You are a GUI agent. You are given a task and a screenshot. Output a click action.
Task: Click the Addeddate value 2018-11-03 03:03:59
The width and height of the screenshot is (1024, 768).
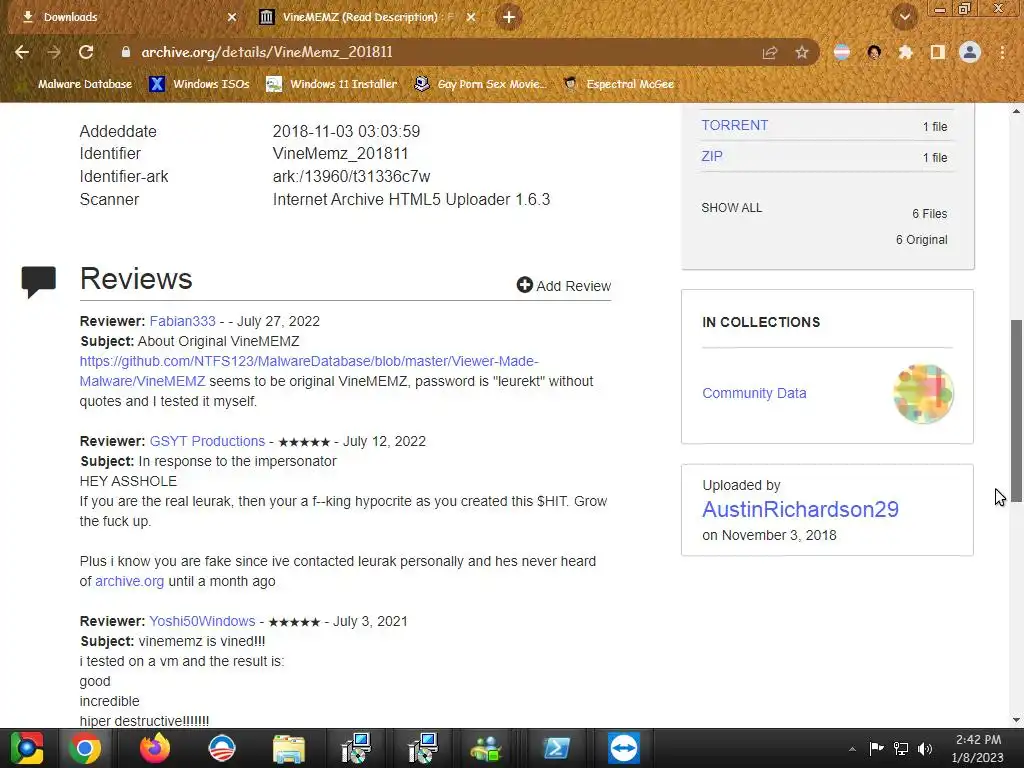tap(346, 131)
